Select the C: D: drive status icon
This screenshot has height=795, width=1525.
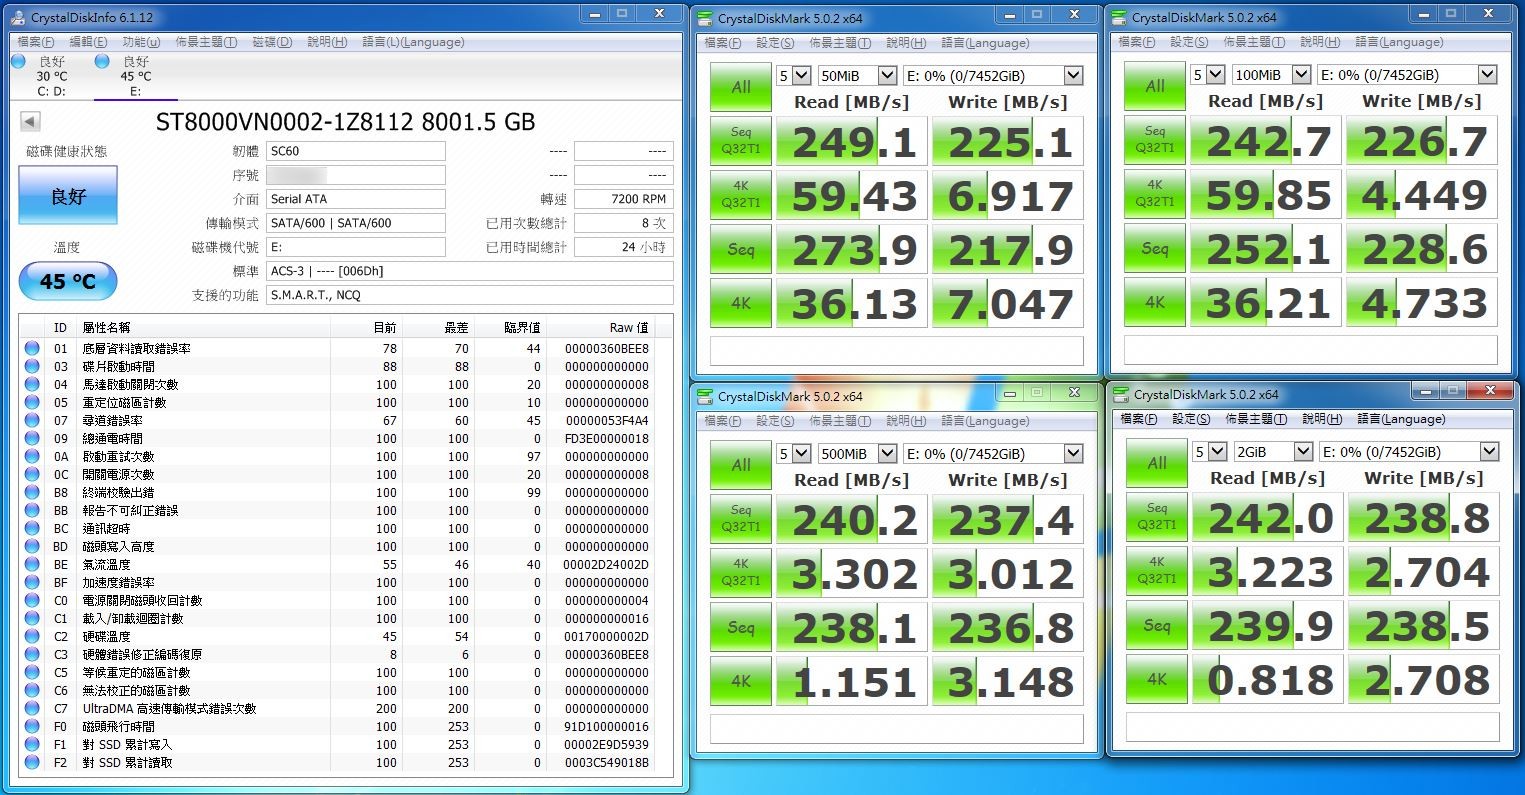click(18, 61)
